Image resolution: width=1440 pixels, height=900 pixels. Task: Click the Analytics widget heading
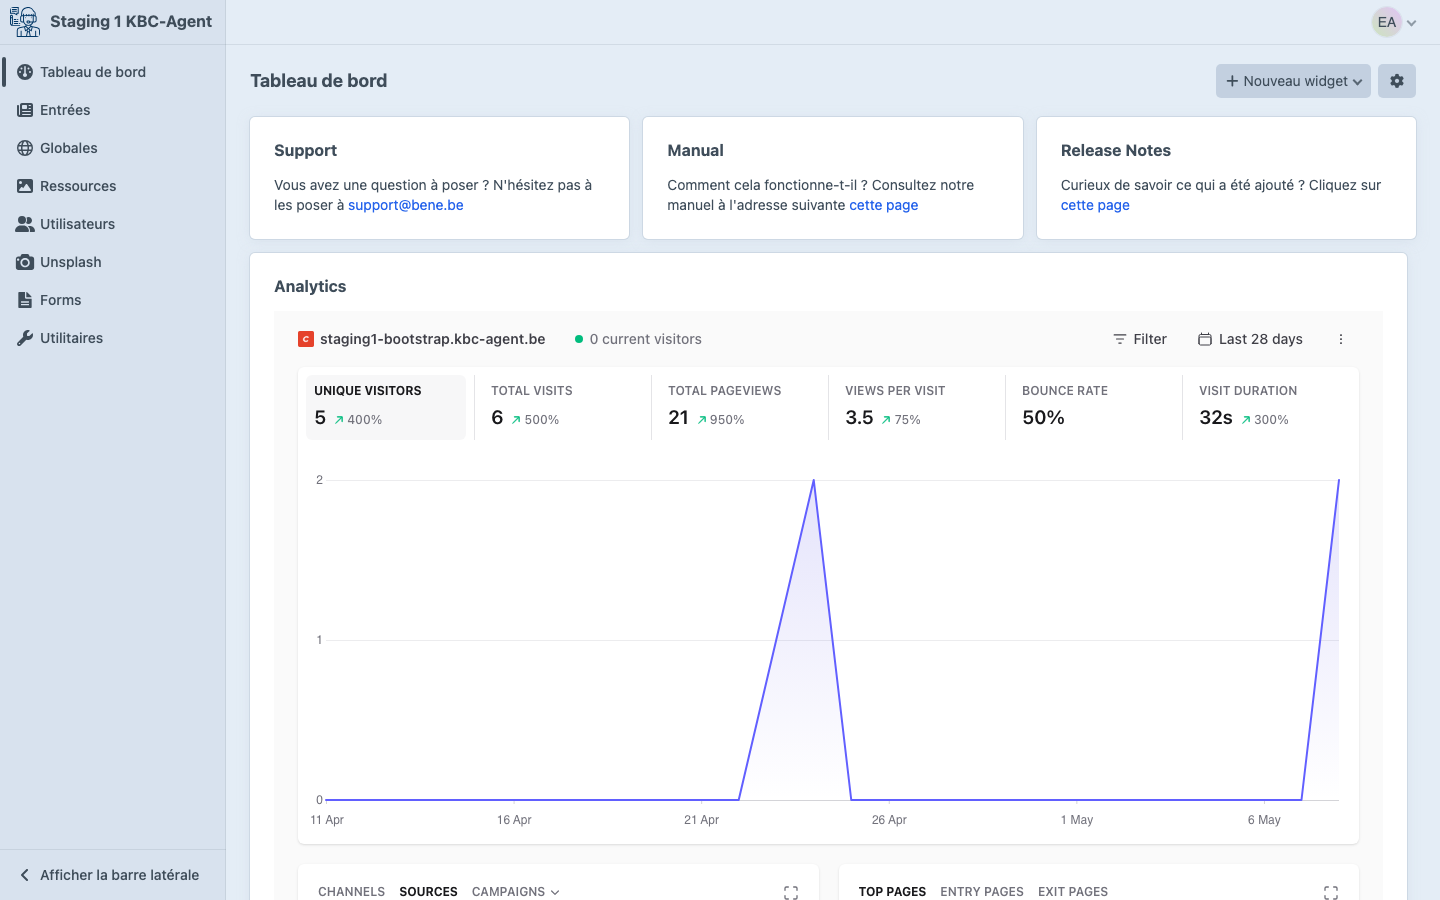pos(310,286)
